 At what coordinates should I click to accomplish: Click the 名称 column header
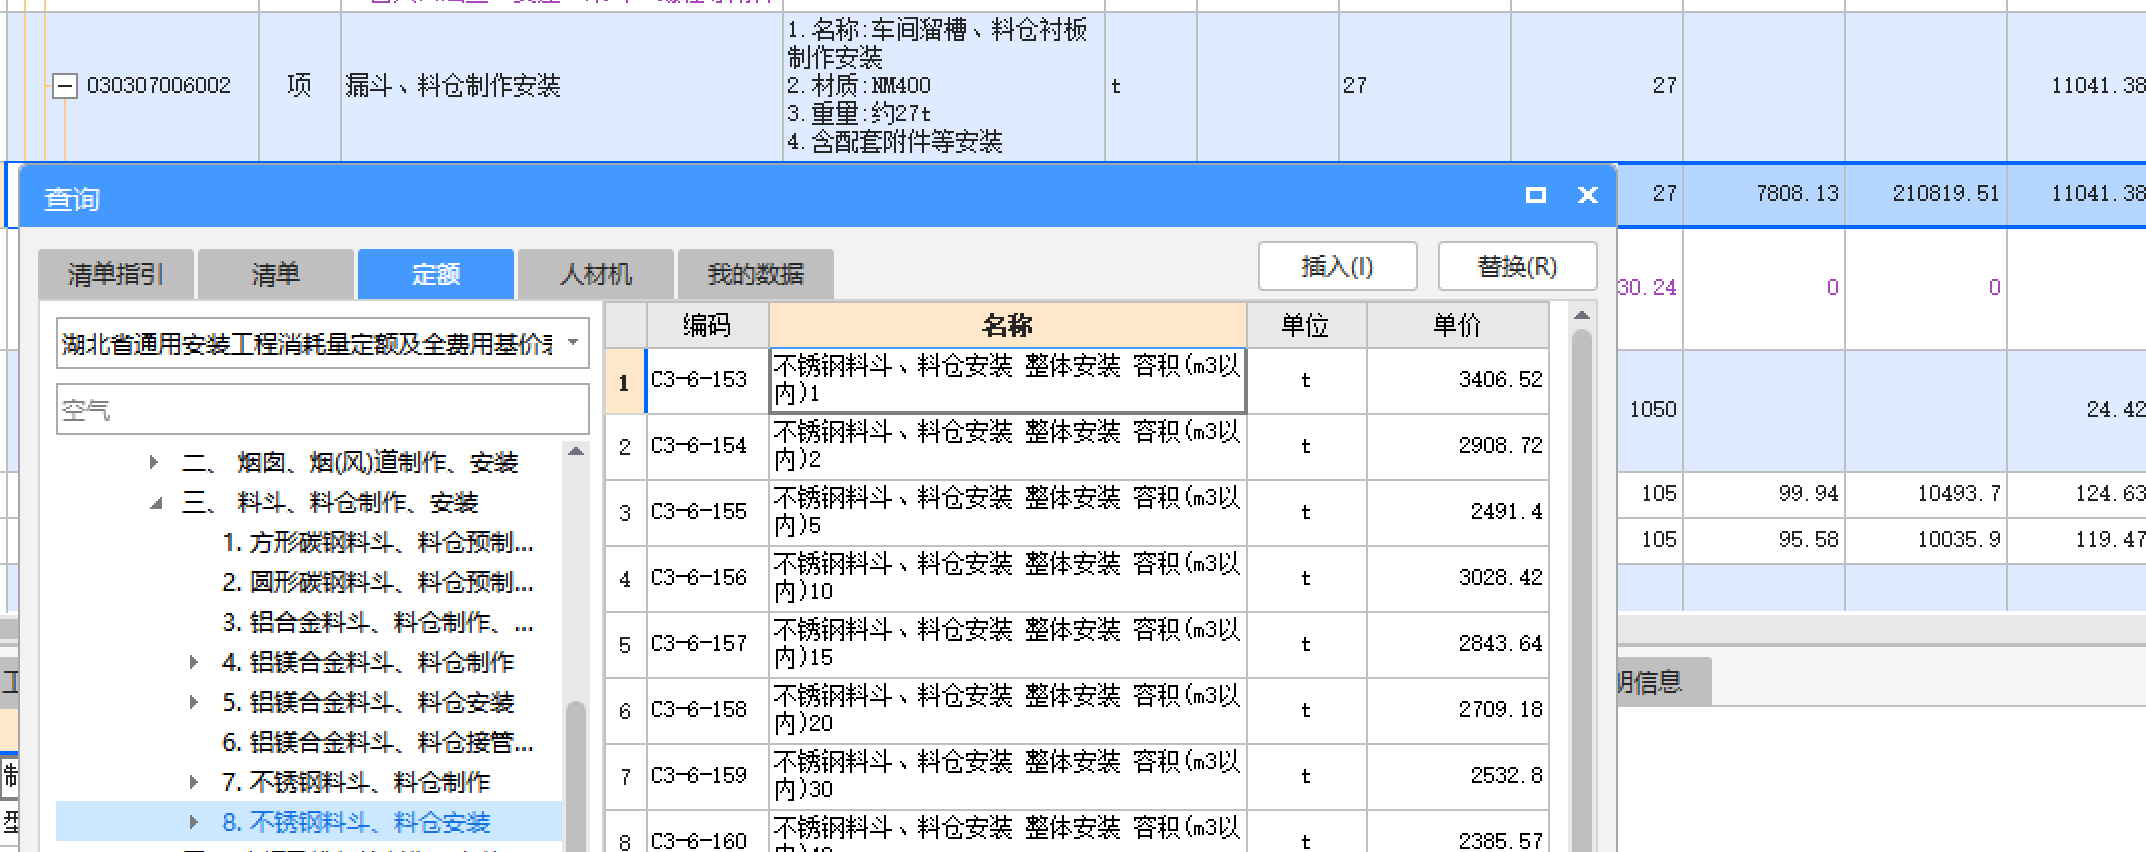point(1007,325)
